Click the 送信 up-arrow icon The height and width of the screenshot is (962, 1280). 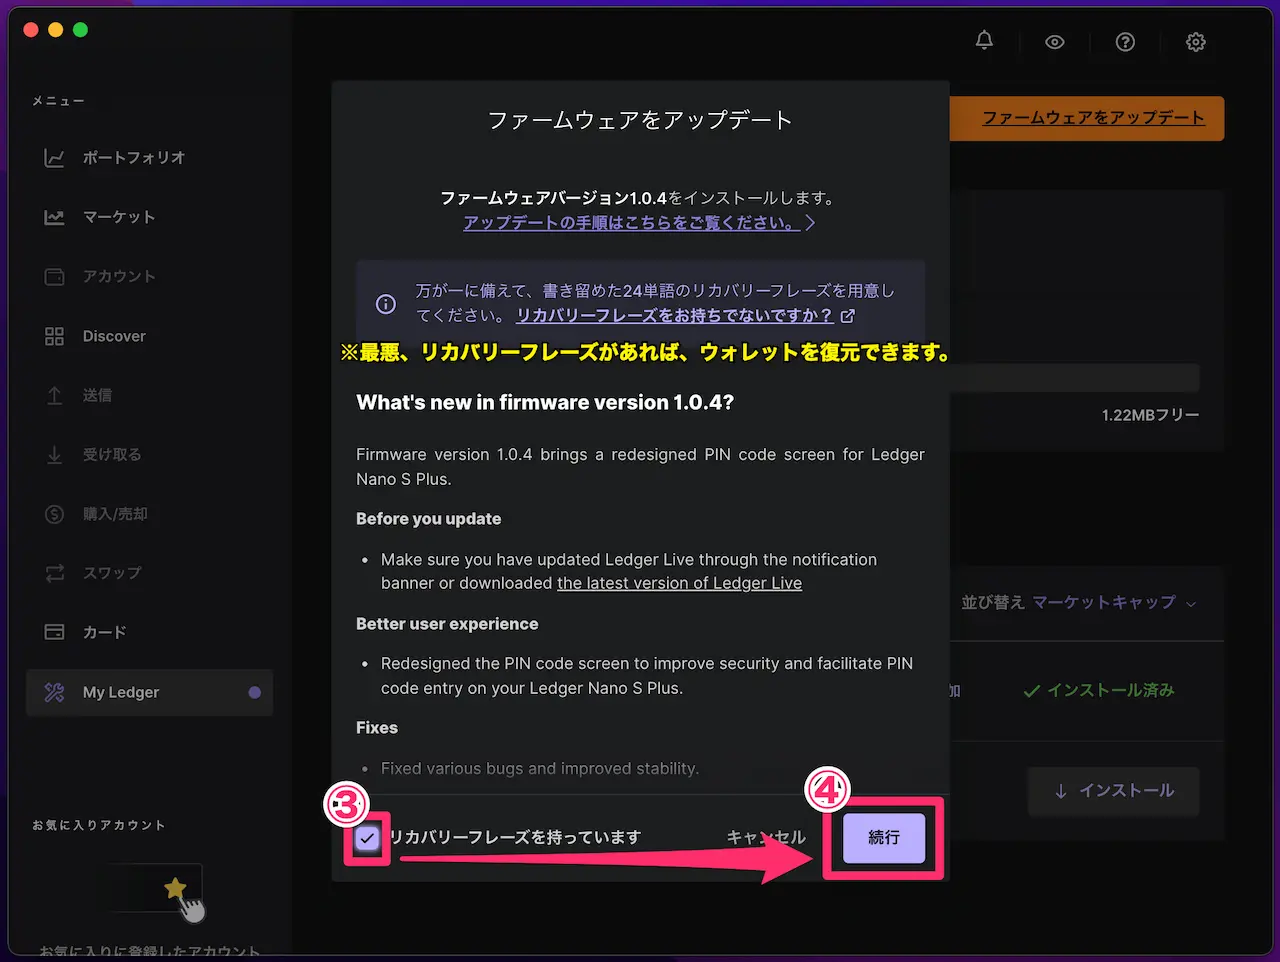click(x=54, y=395)
